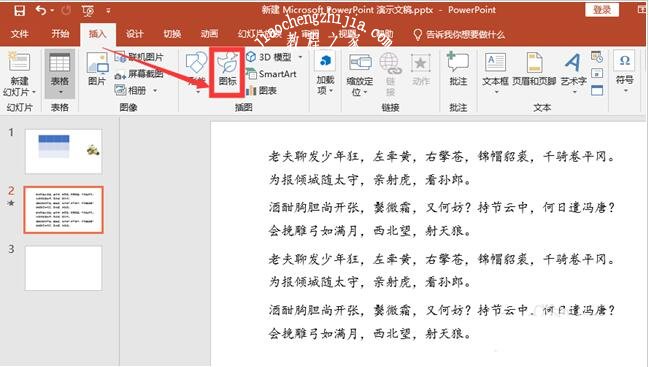The height and width of the screenshot is (367, 649).
Task: Click the 动作 action icon
Action: tap(421, 69)
